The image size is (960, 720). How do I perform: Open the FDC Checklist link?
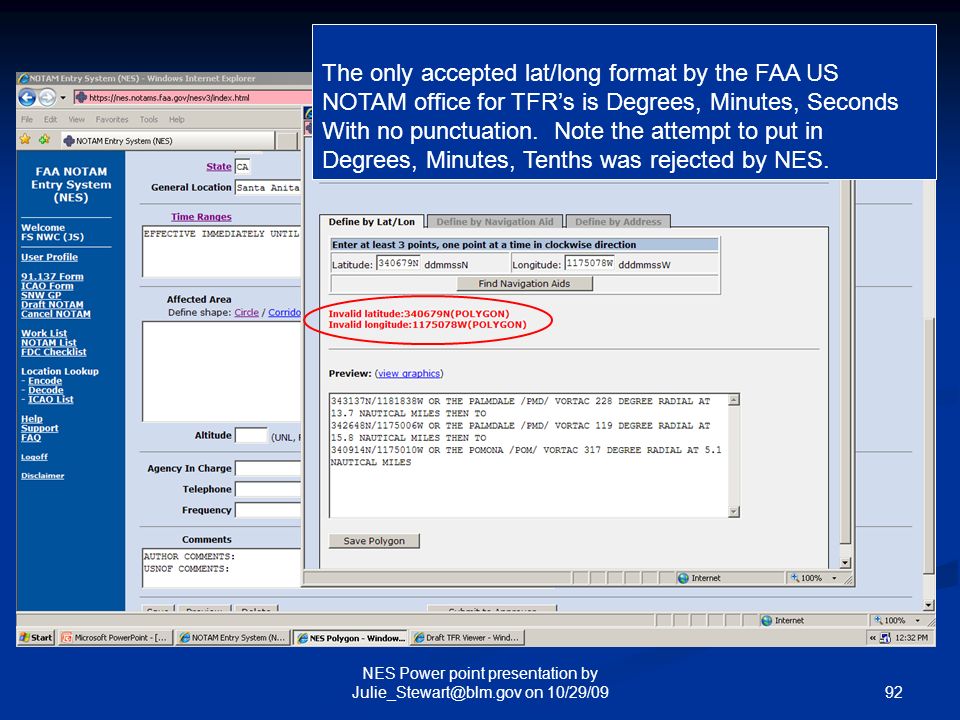click(x=54, y=352)
